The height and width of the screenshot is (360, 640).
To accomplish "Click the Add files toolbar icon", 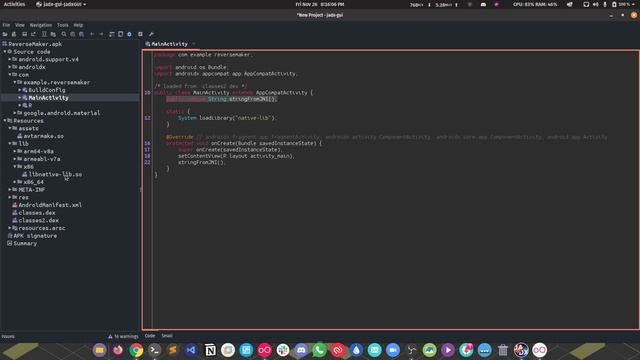I will click(x=14, y=34).
